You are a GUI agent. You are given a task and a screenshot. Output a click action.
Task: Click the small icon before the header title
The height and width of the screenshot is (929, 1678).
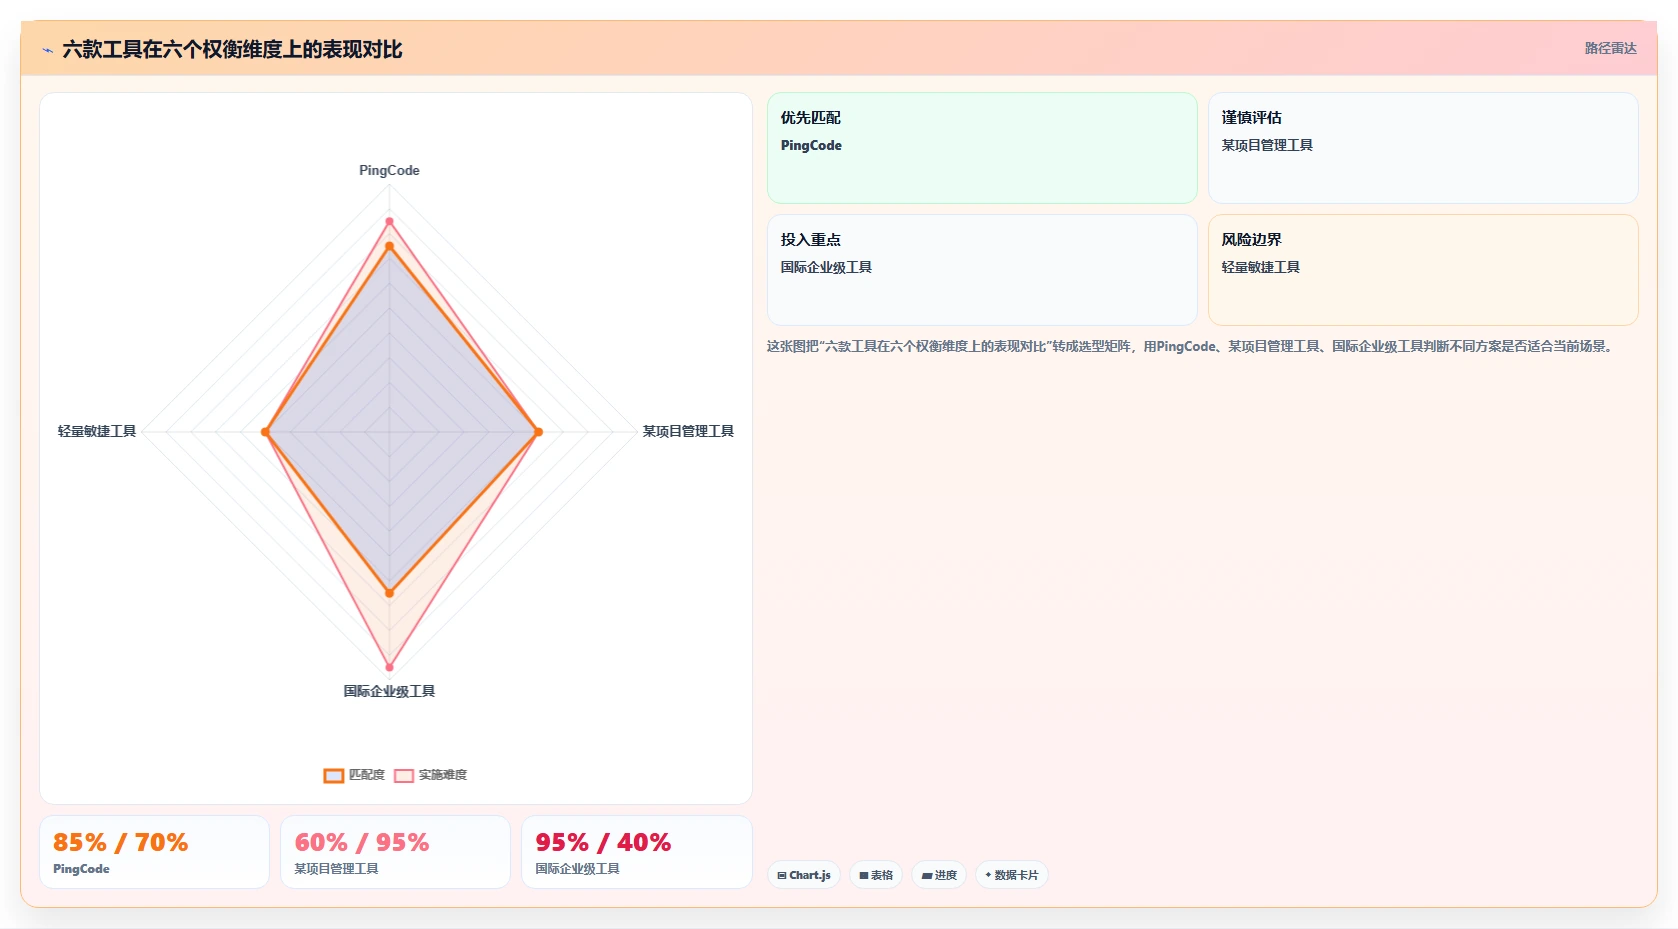pyautogui.click(x=47, y=50)
